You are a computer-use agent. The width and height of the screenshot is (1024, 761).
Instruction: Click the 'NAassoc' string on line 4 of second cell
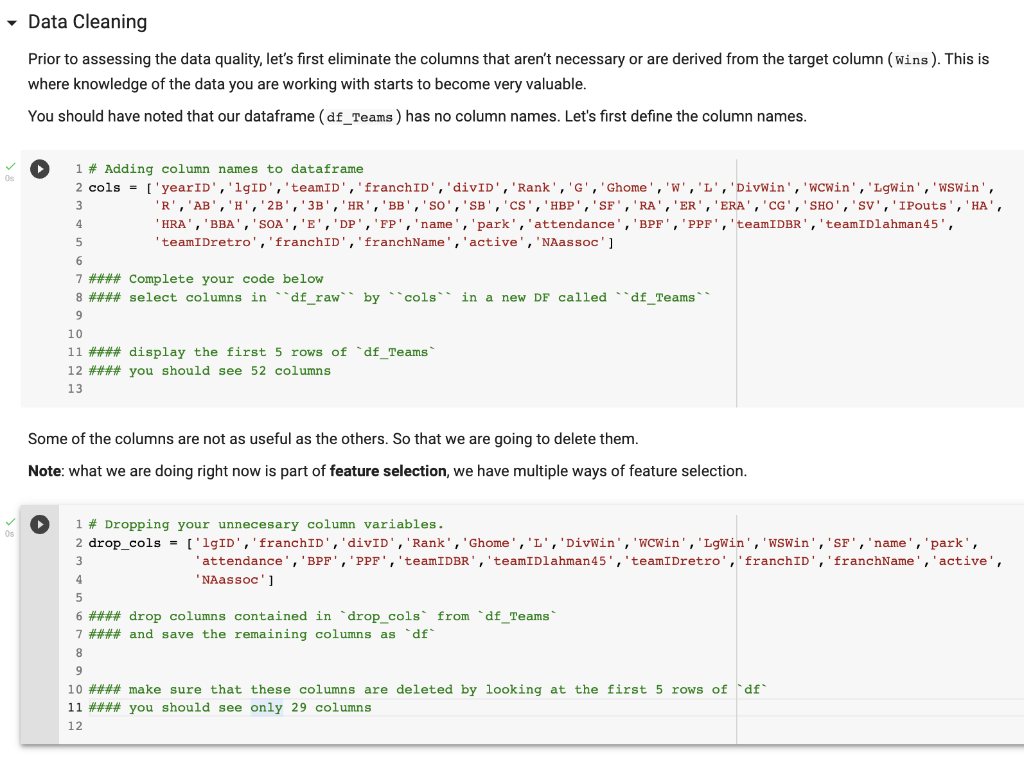230,579
